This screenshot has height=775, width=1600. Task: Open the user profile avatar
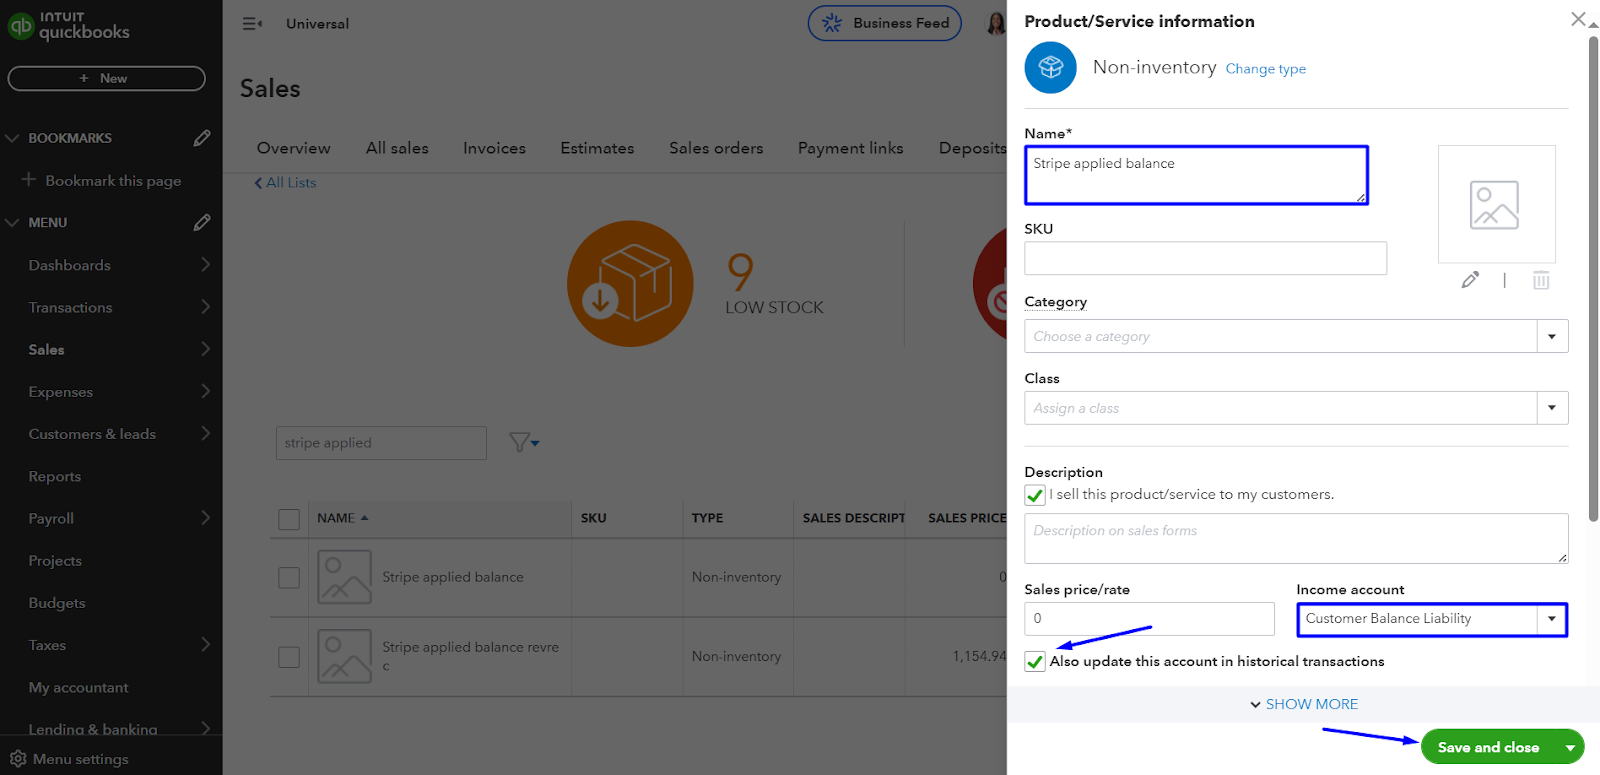click(x=996, y=23)
